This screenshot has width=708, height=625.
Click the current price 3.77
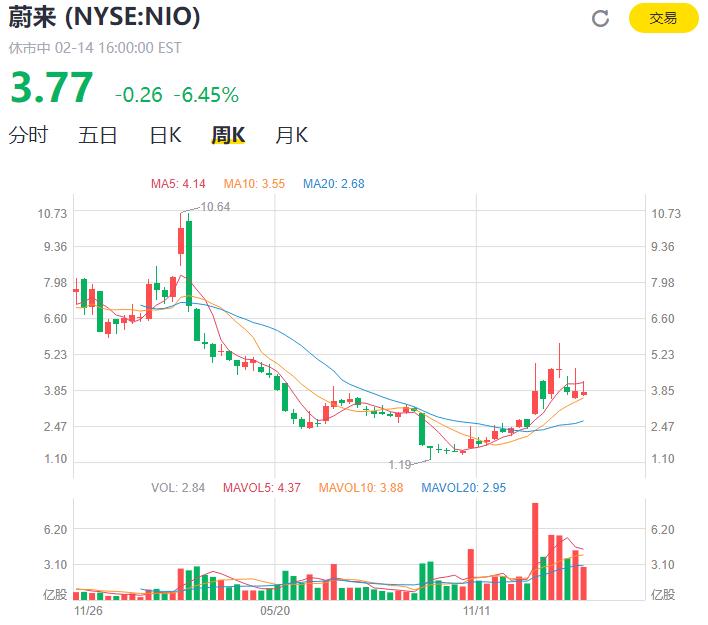point(51,87)
